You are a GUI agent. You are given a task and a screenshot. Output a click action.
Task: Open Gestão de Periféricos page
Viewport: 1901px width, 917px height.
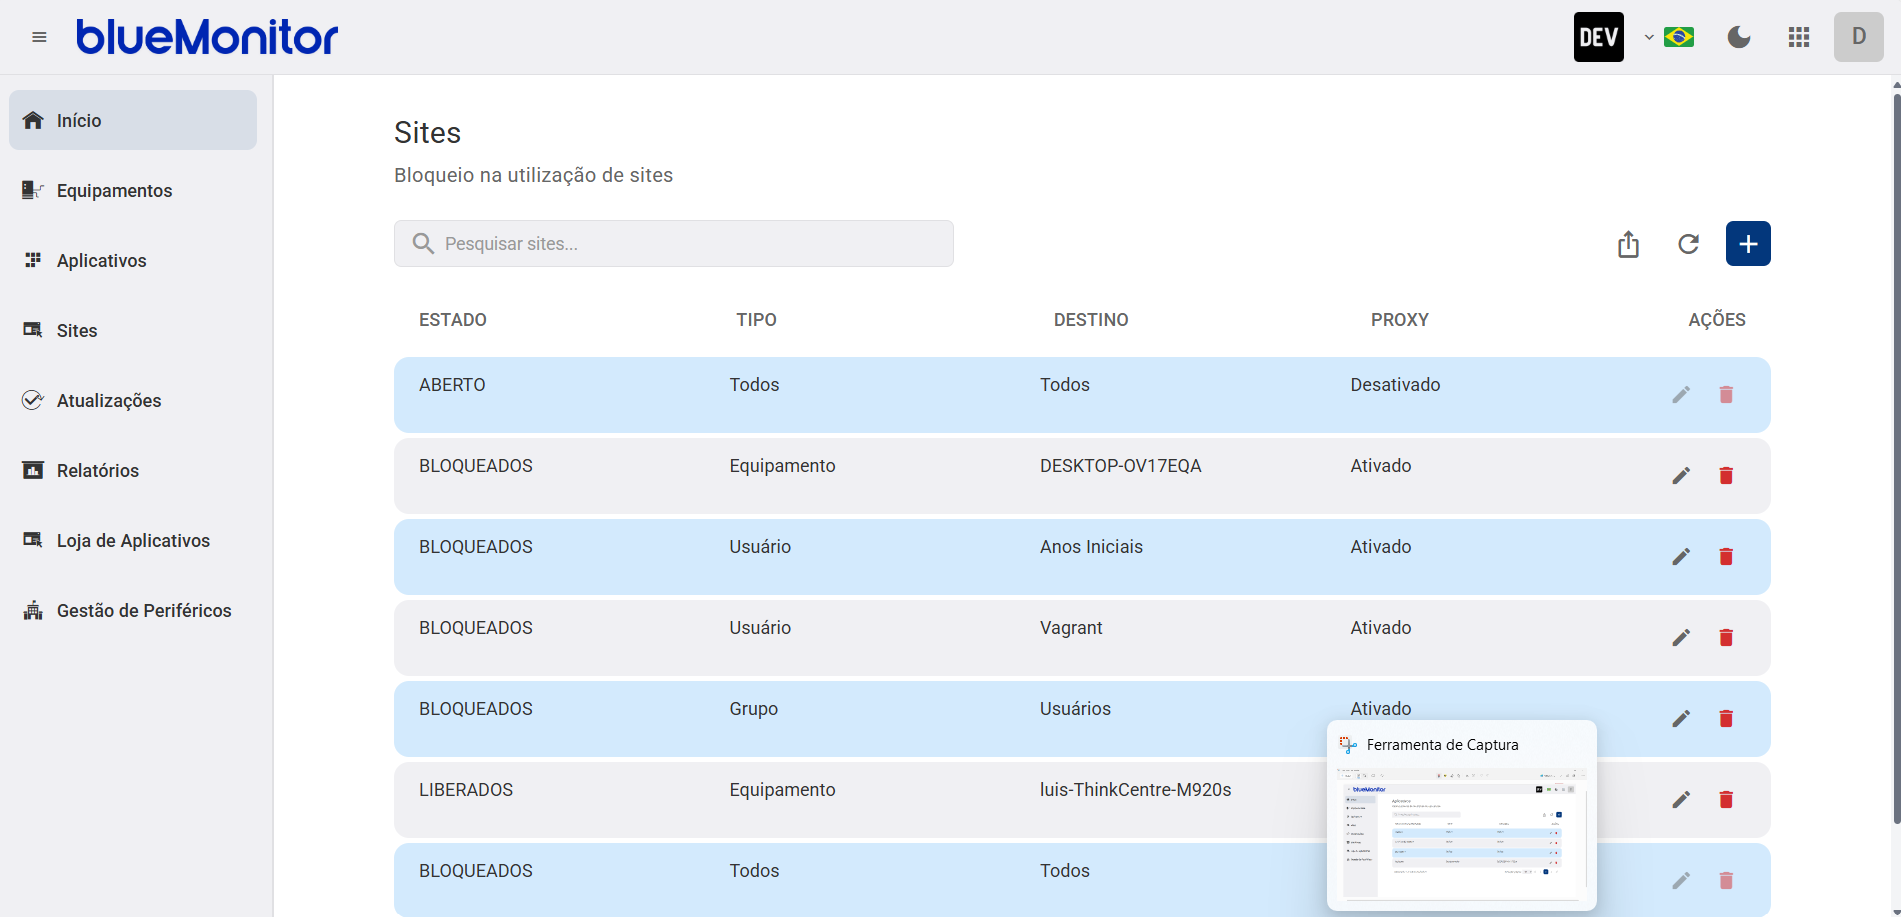[x=143, y=610]
